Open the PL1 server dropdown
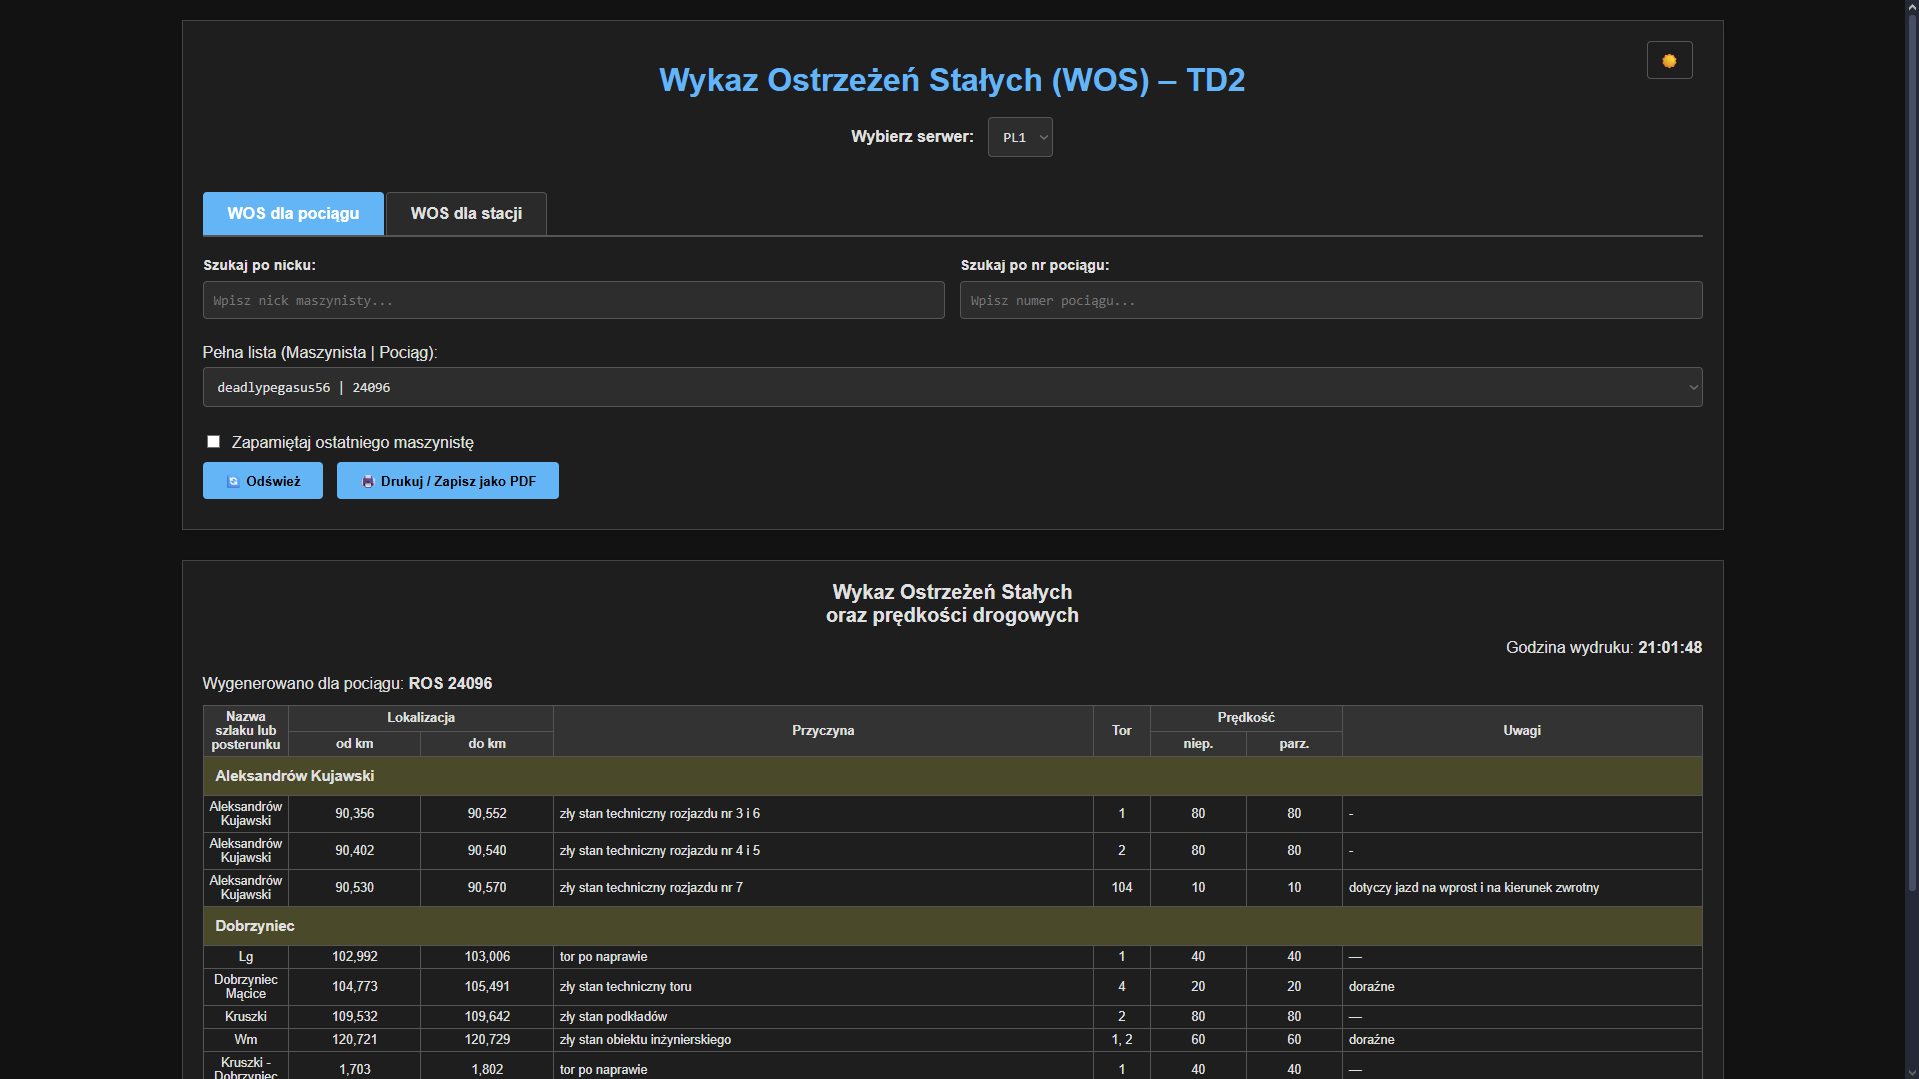1919x1079 pixels. pyautogui.click(x=1020, y=138)
